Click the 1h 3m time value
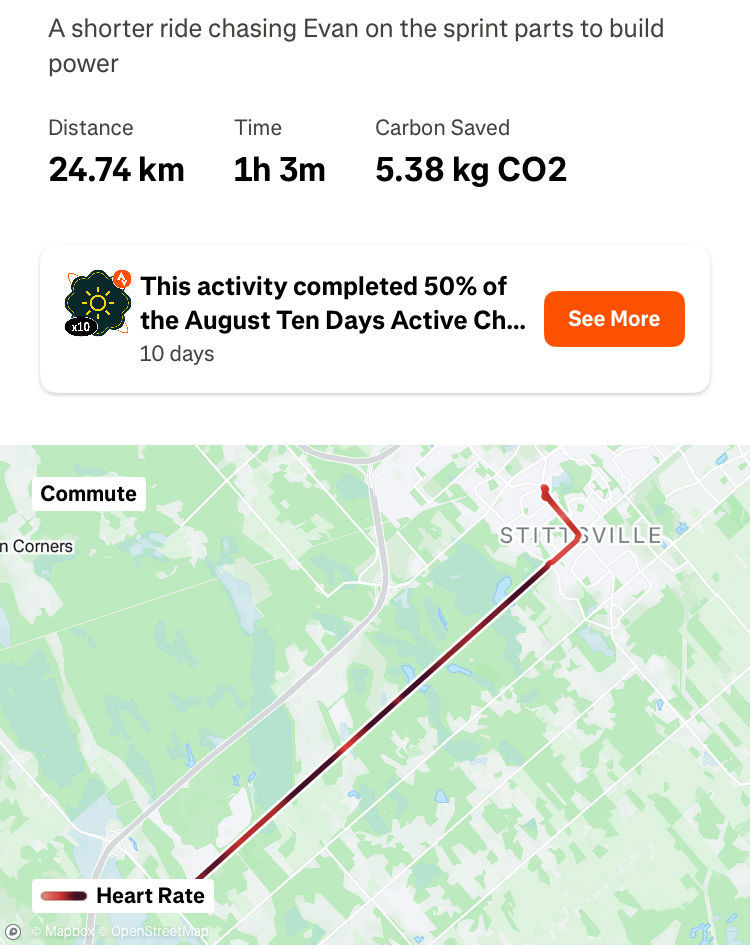 click(280, 169)
